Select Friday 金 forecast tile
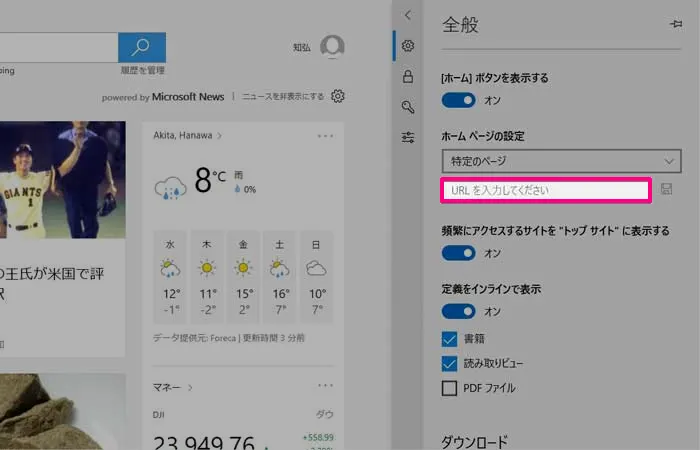 click(x=243, y=277)
